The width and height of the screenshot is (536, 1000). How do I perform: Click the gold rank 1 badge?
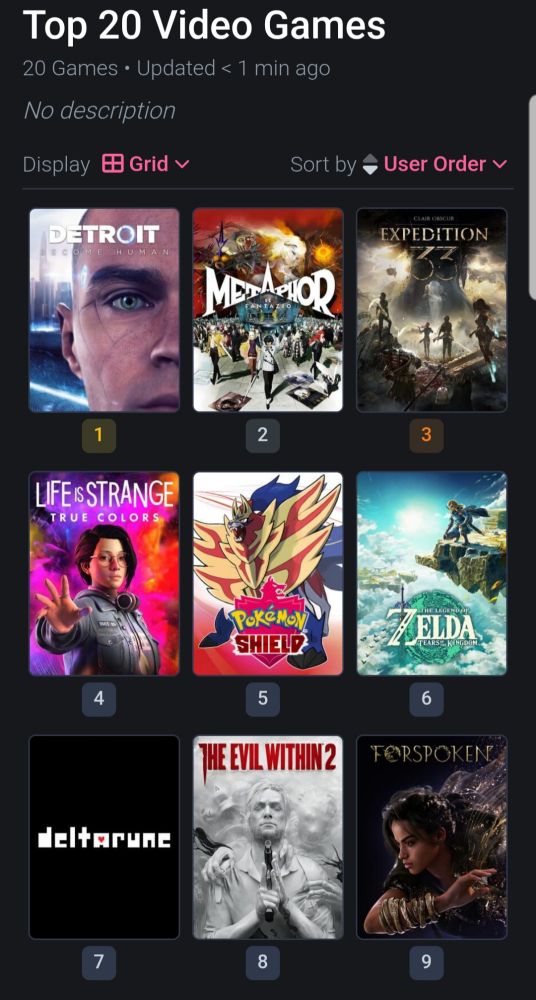click(99, 436)
